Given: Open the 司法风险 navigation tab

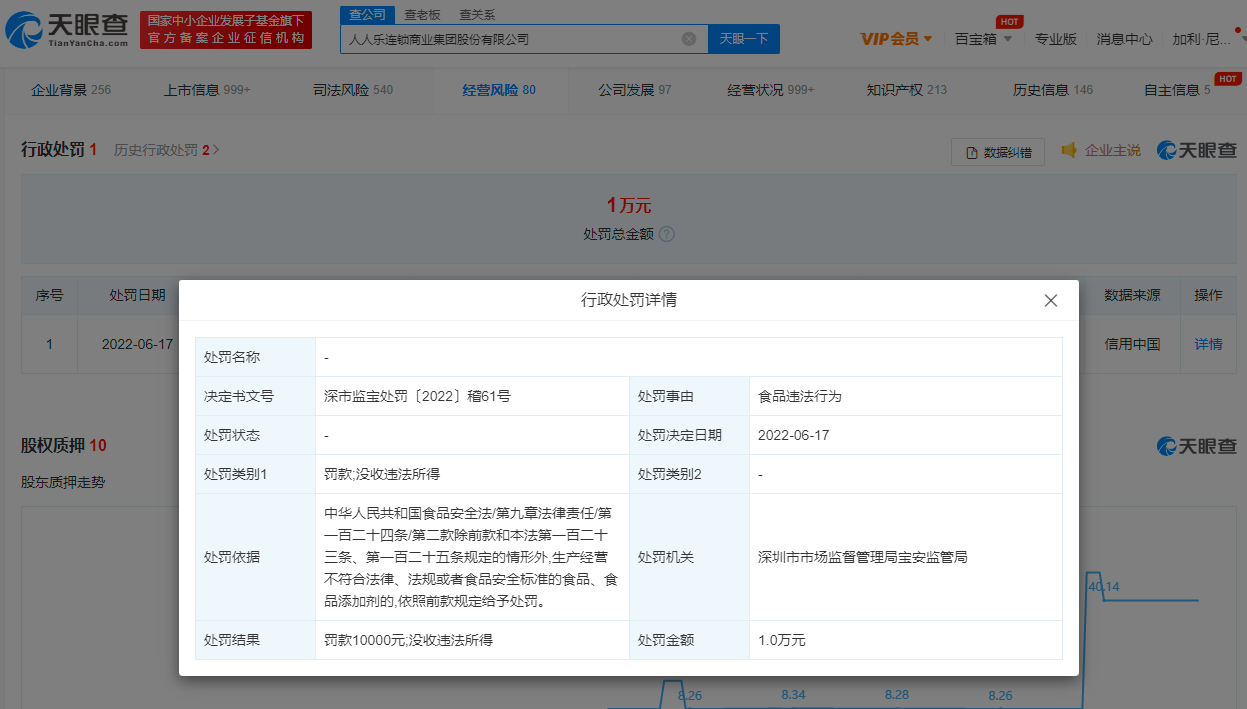Looking at the screenshot, I should tap(353, 90).
